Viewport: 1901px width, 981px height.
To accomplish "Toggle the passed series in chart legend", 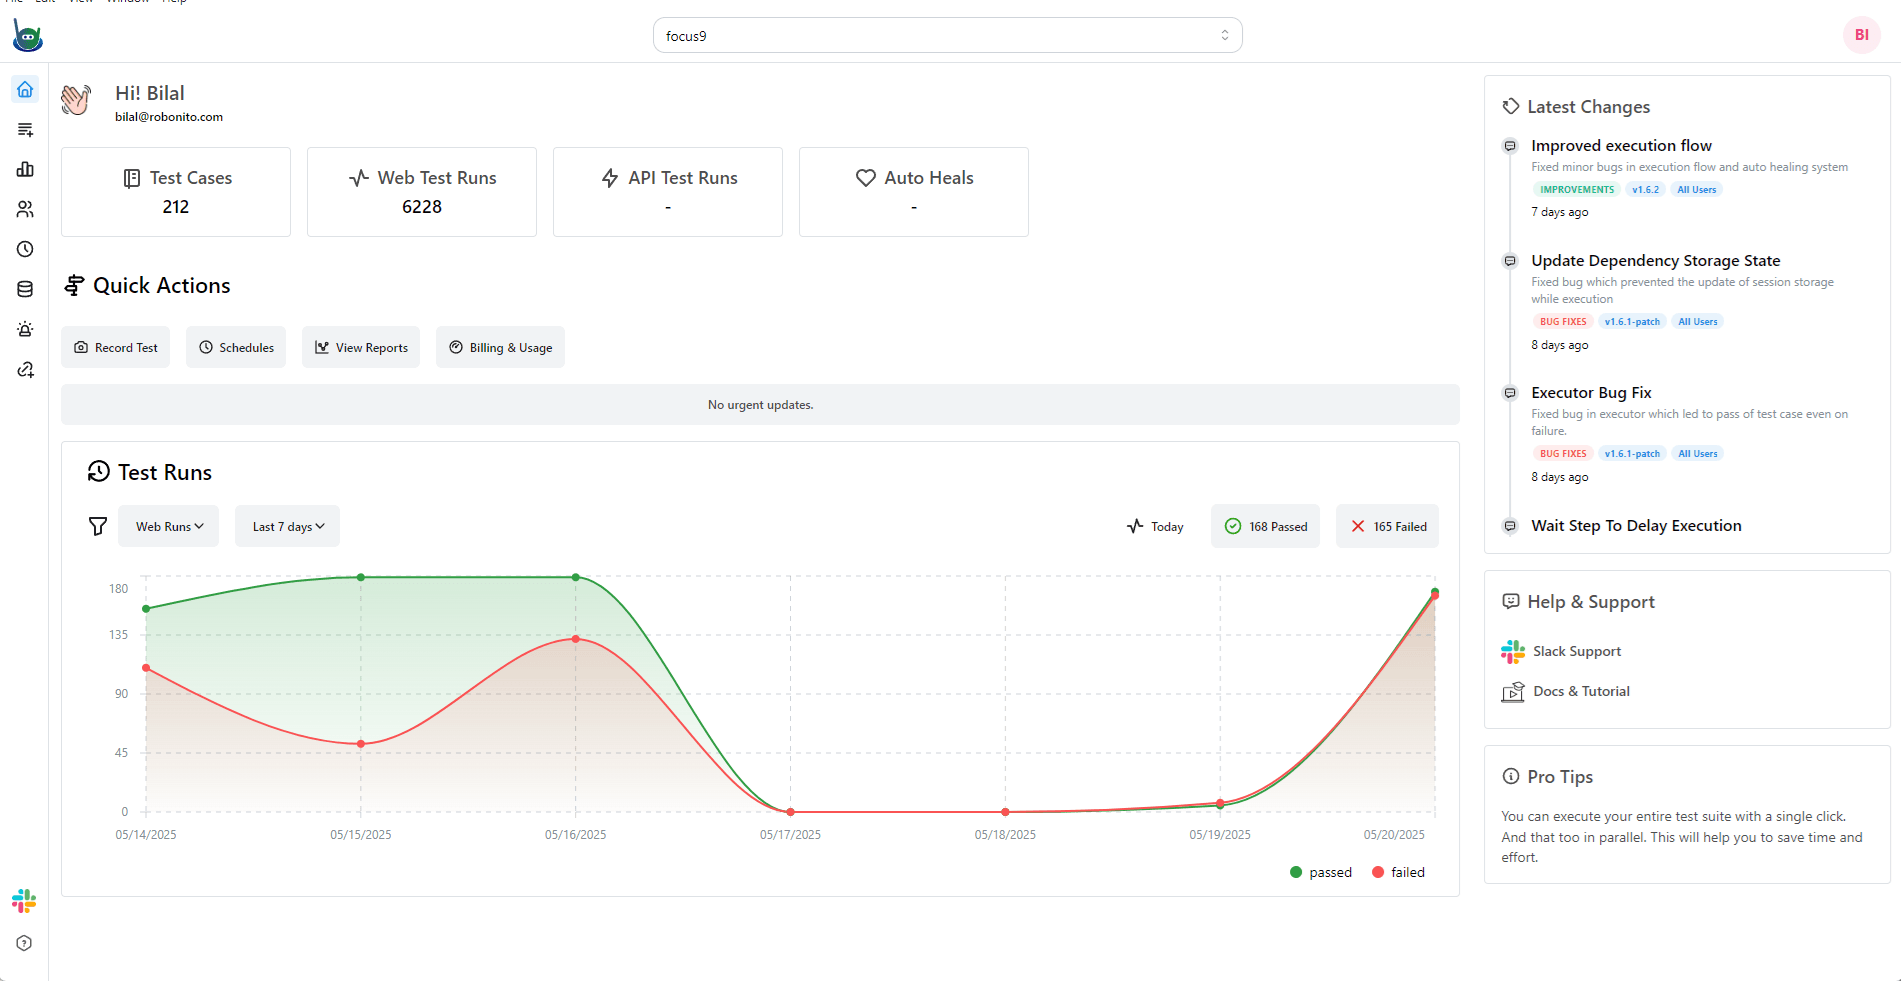I will (x=1320, y=872).
